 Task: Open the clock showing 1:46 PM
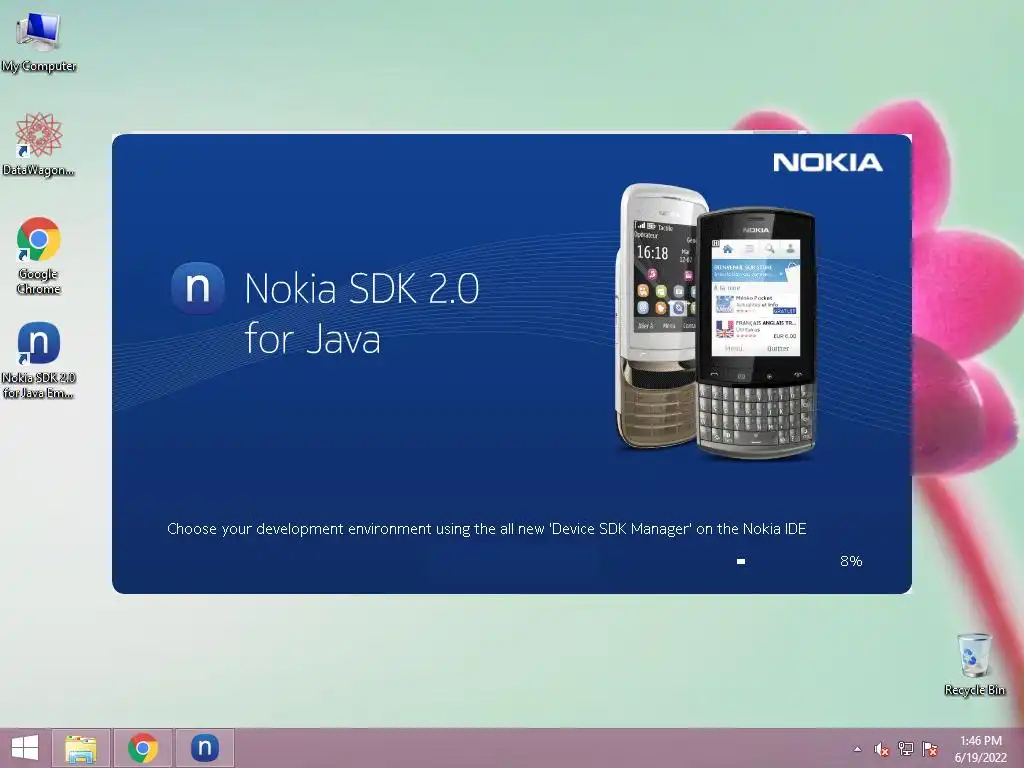tap(980, 749)
